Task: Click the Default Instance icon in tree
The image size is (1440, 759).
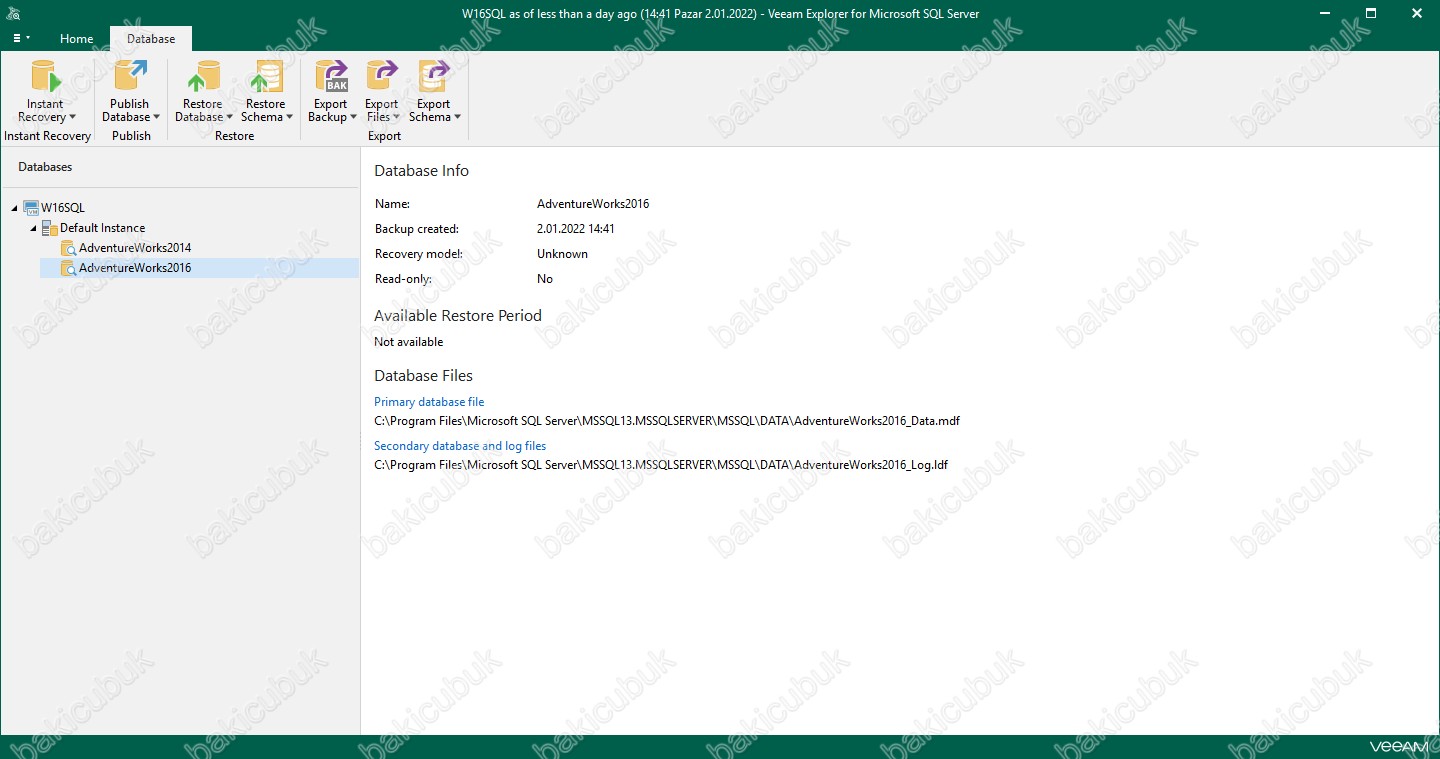Action: (x=50, y=228)
